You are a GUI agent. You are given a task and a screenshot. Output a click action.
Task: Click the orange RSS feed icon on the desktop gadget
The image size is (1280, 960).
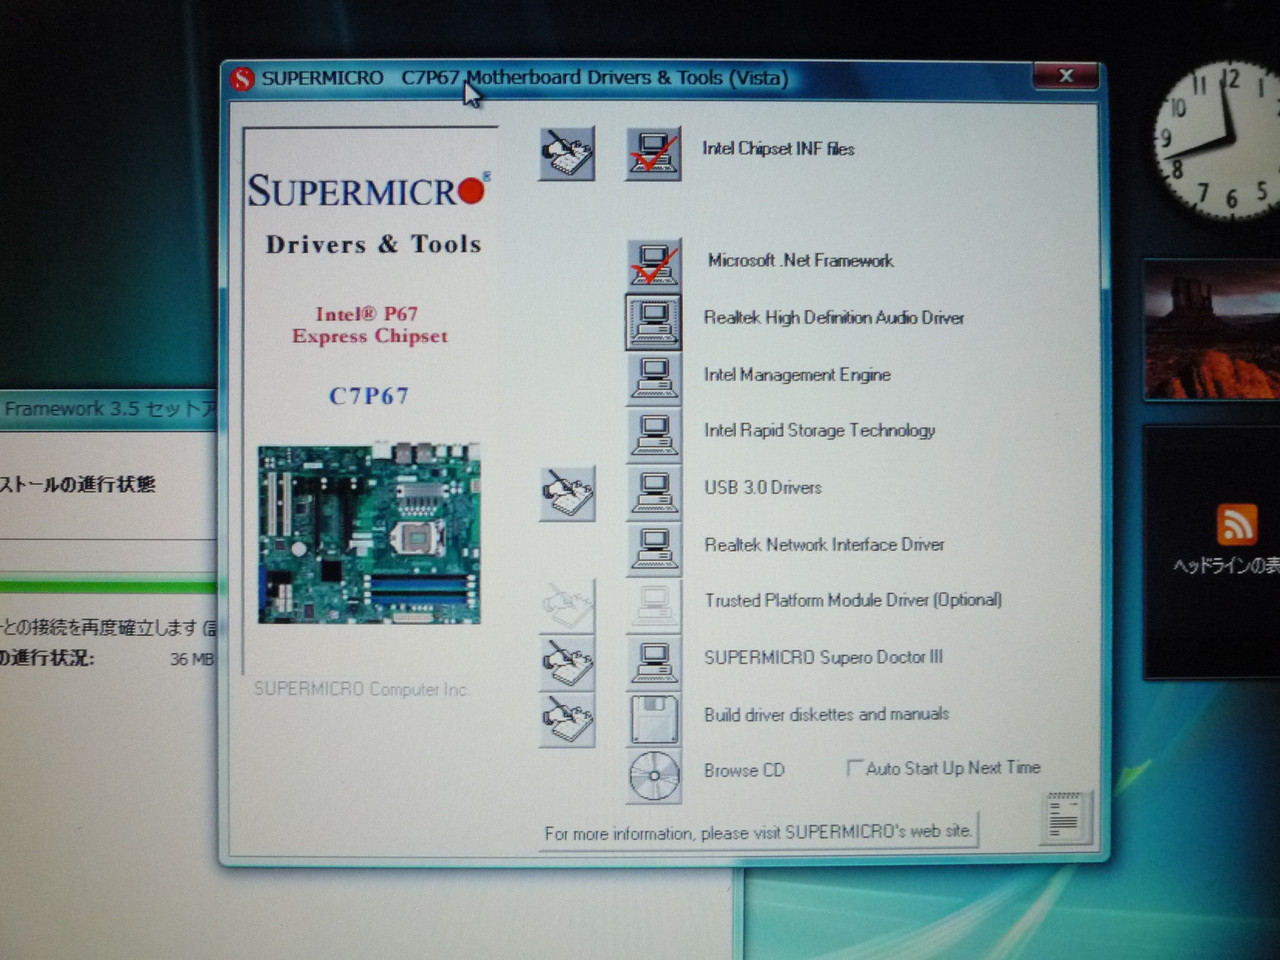tap(1236, 524)
